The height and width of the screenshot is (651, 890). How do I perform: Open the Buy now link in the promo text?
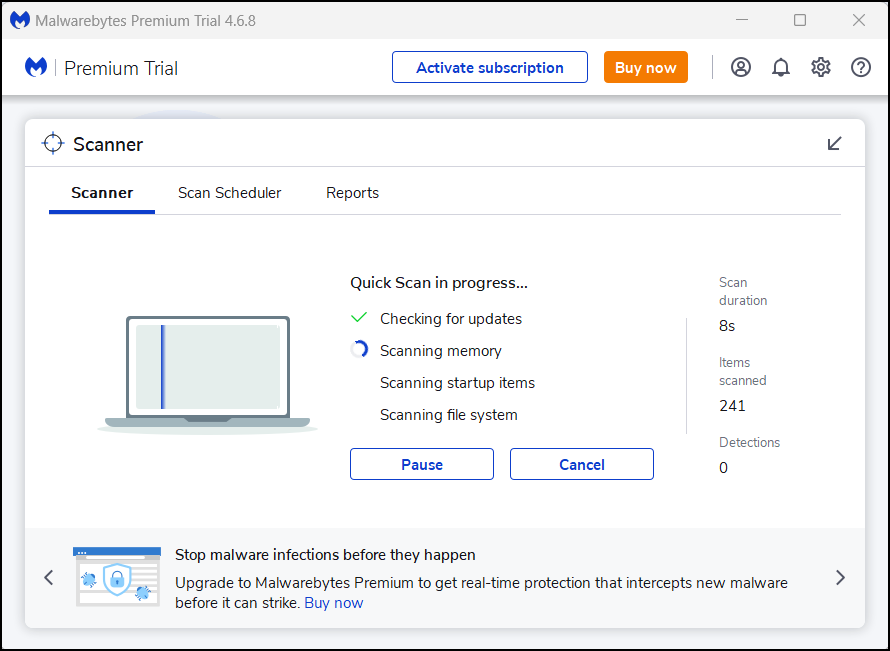[333, 602]
